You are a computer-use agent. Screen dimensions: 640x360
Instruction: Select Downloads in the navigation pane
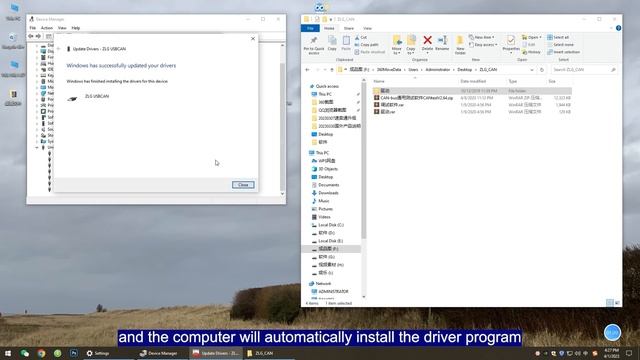click(x=328, y=193)
